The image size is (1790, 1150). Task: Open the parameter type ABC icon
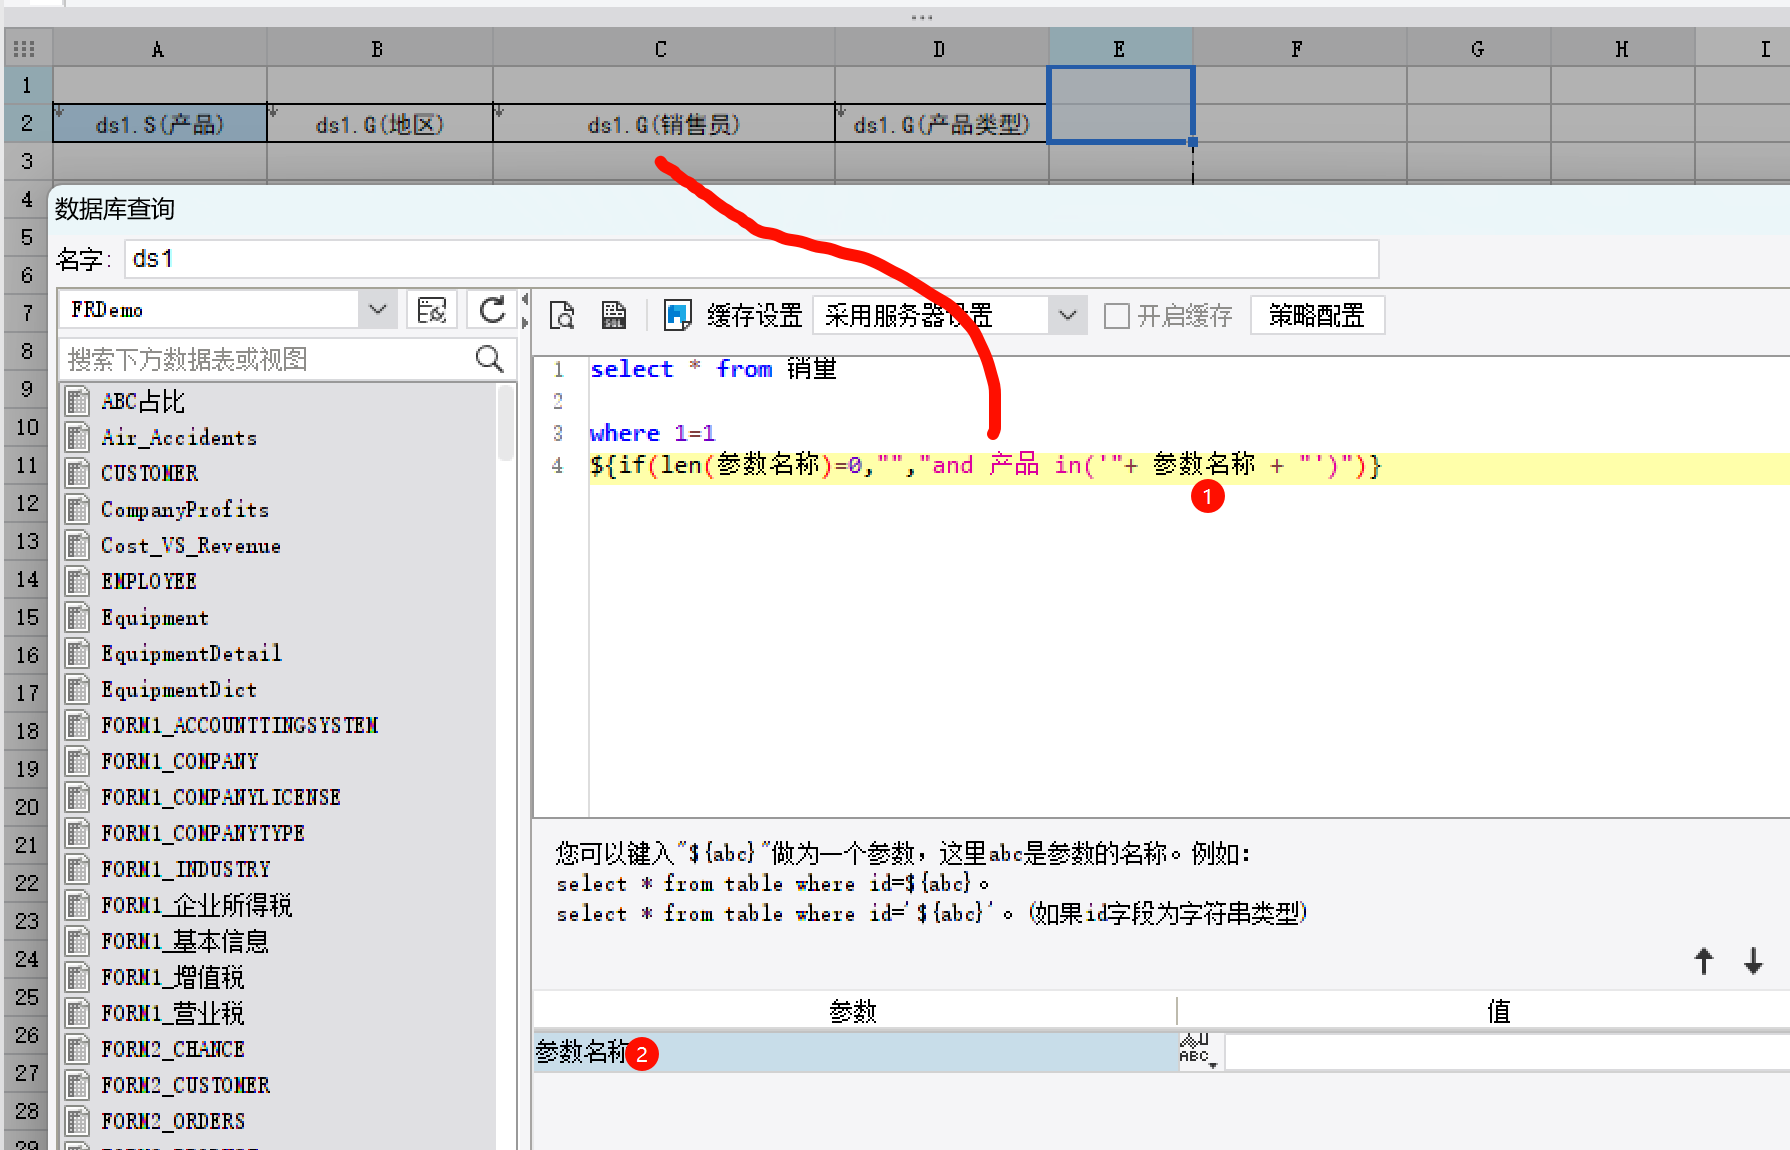click(x=1198, y=1052)
